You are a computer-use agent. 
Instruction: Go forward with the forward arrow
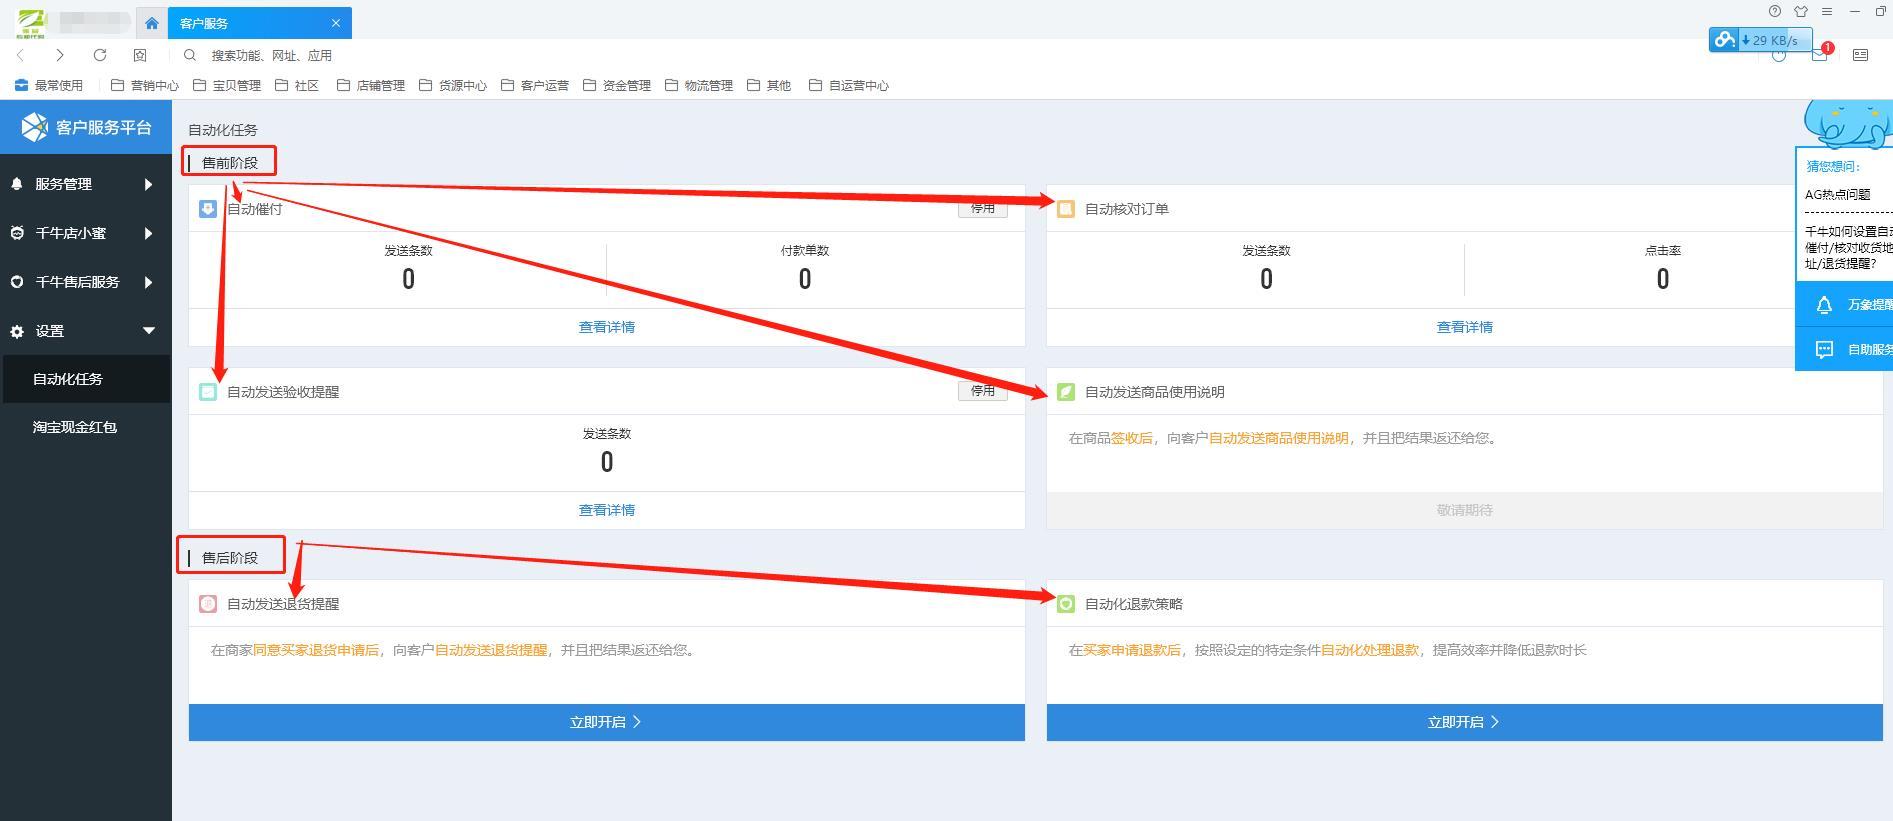click(x=60, y=55)
